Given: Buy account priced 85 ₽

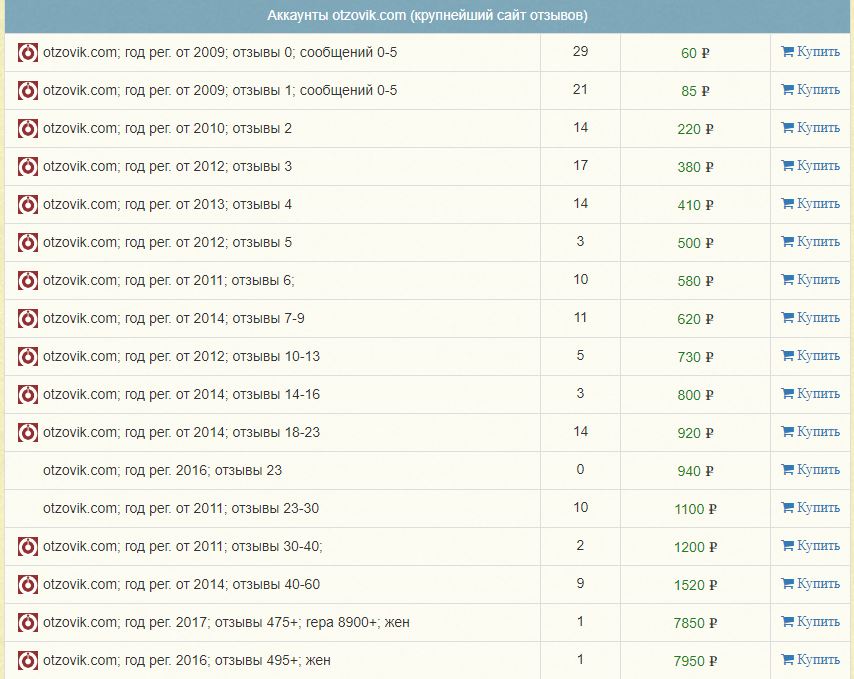Looking at the screenshot, I should tap(810, 90).
